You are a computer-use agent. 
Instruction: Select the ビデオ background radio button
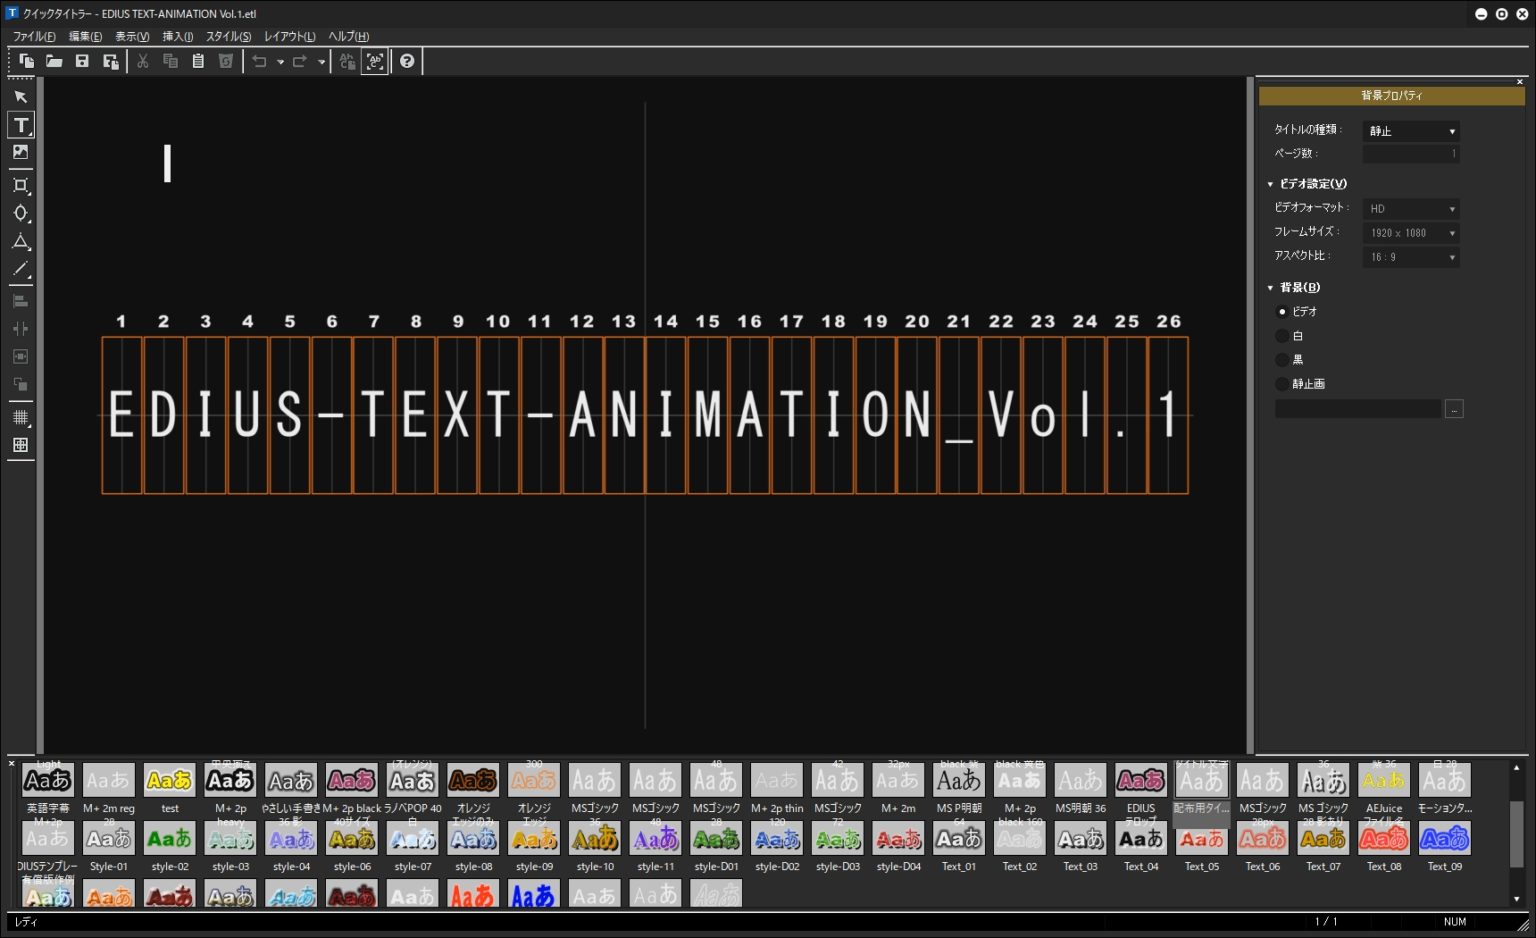(x=1282, y=312)
